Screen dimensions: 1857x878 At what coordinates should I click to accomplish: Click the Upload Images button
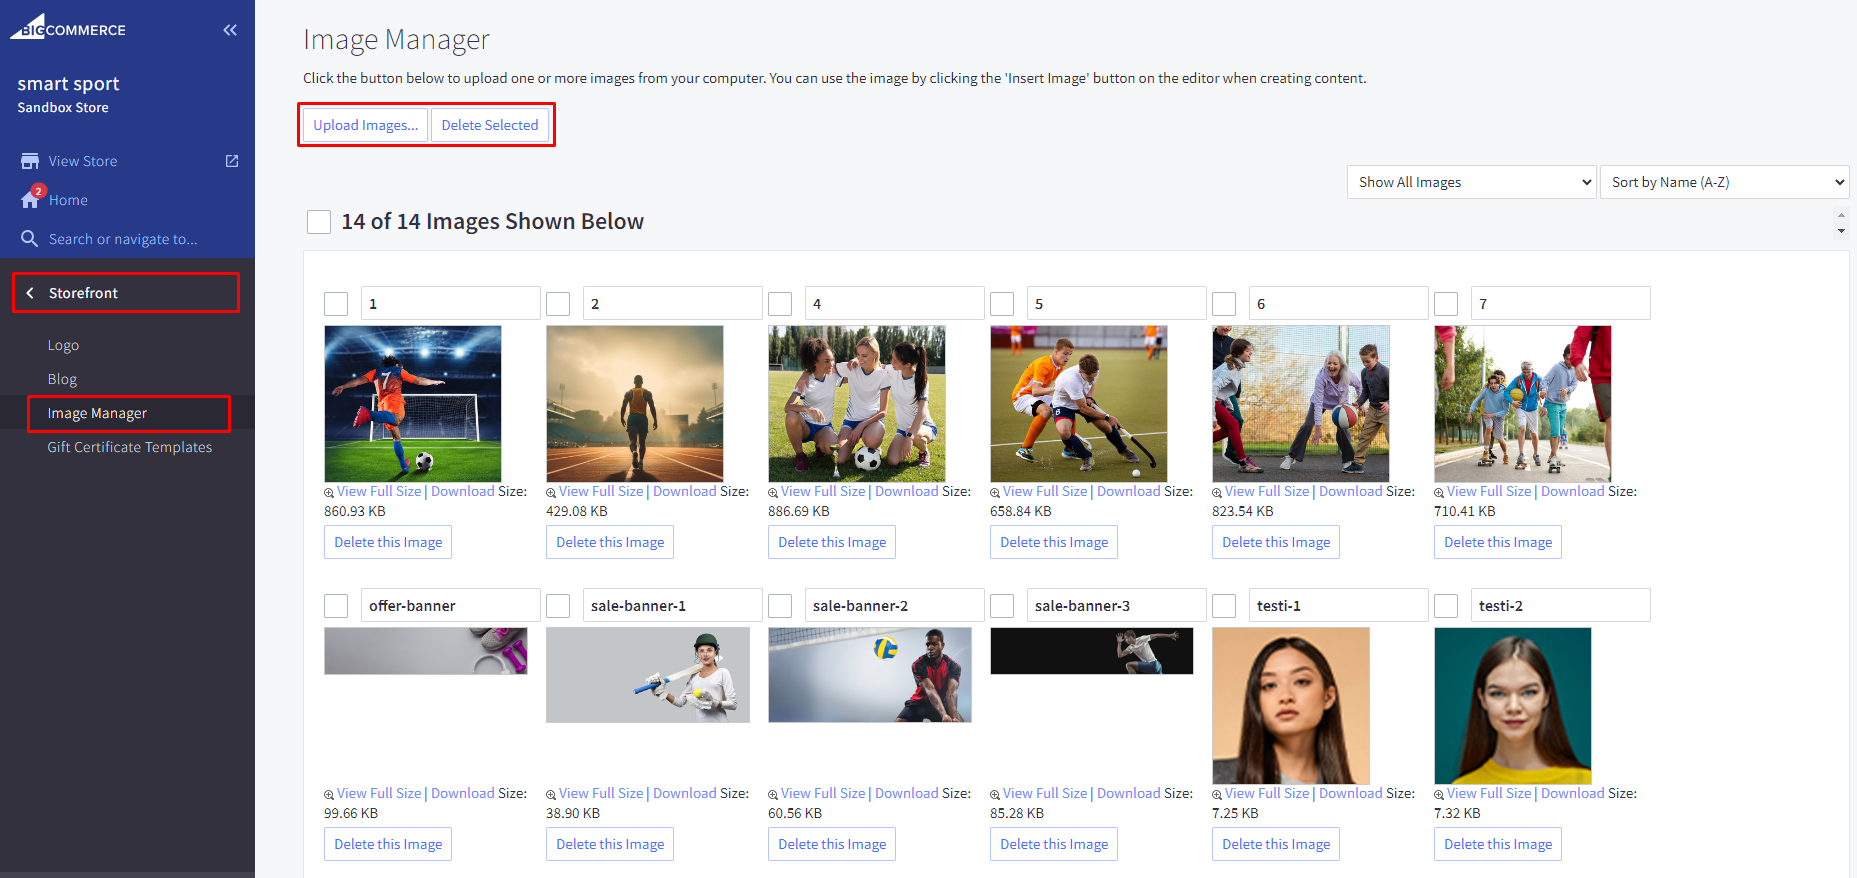(365, 125)
